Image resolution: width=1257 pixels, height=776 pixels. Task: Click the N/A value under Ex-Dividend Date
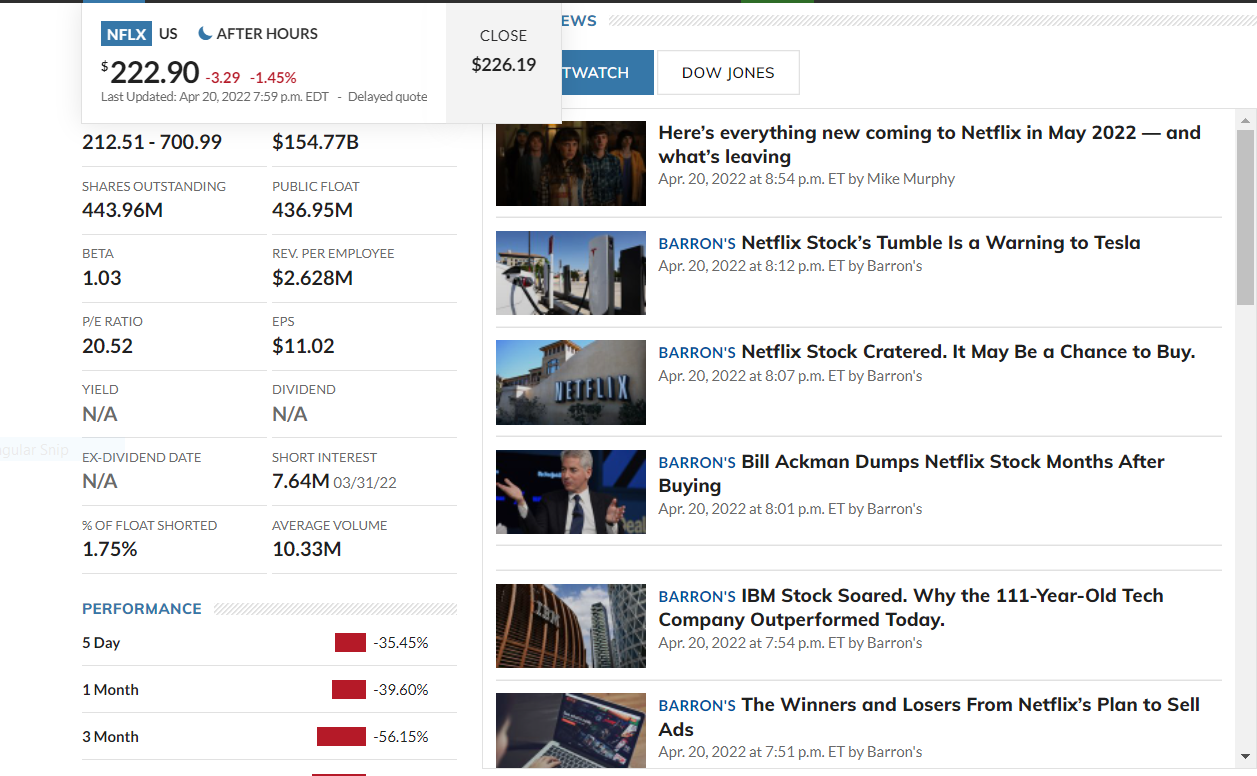[100, 482]
